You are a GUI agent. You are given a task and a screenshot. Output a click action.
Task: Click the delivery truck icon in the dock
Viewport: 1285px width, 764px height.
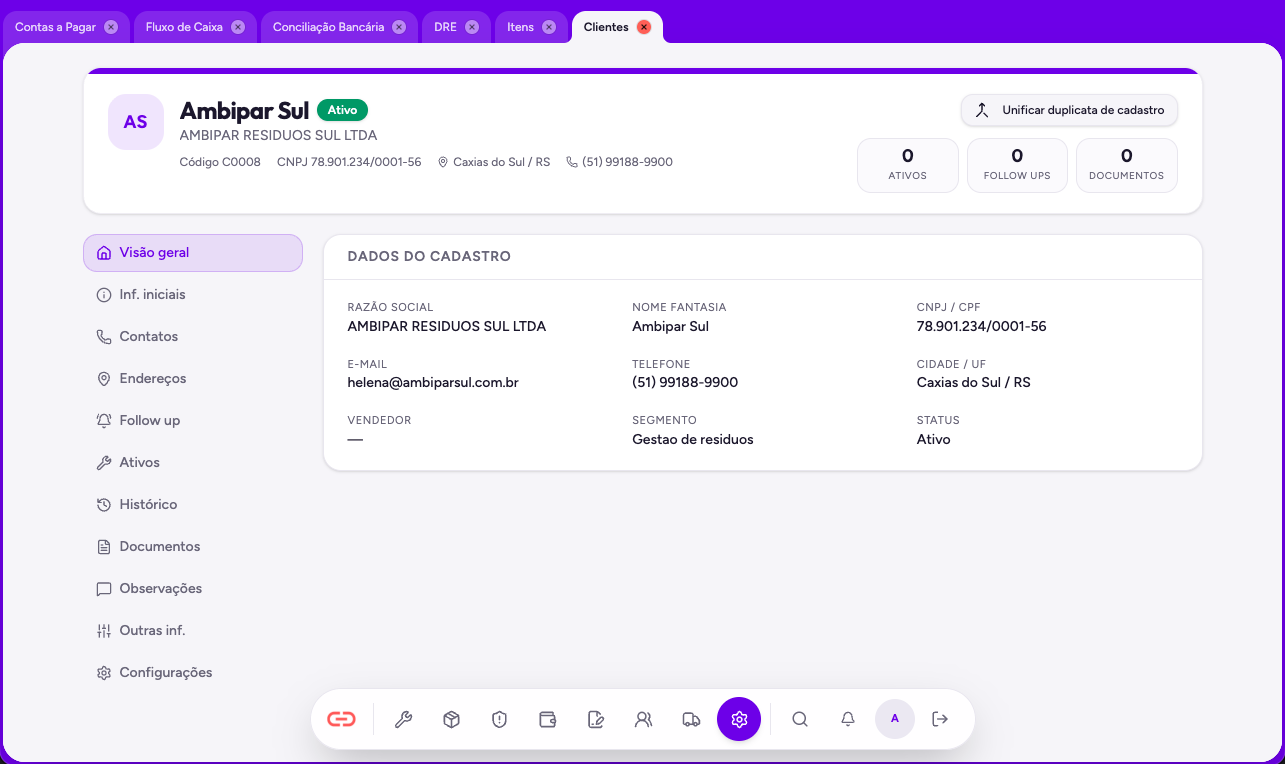pyautogui.click(x=691, y=719)
